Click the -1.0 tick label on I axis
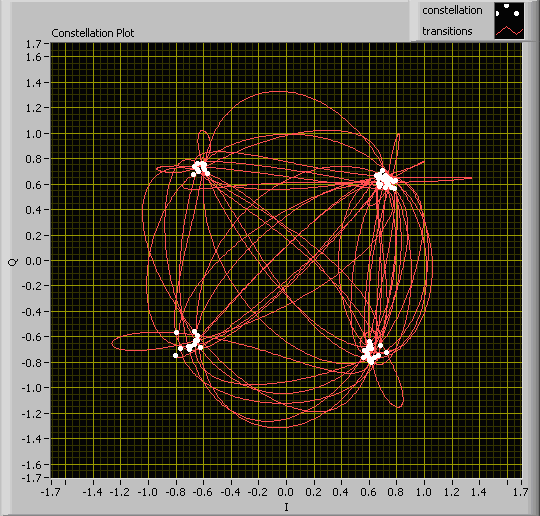 147,492
